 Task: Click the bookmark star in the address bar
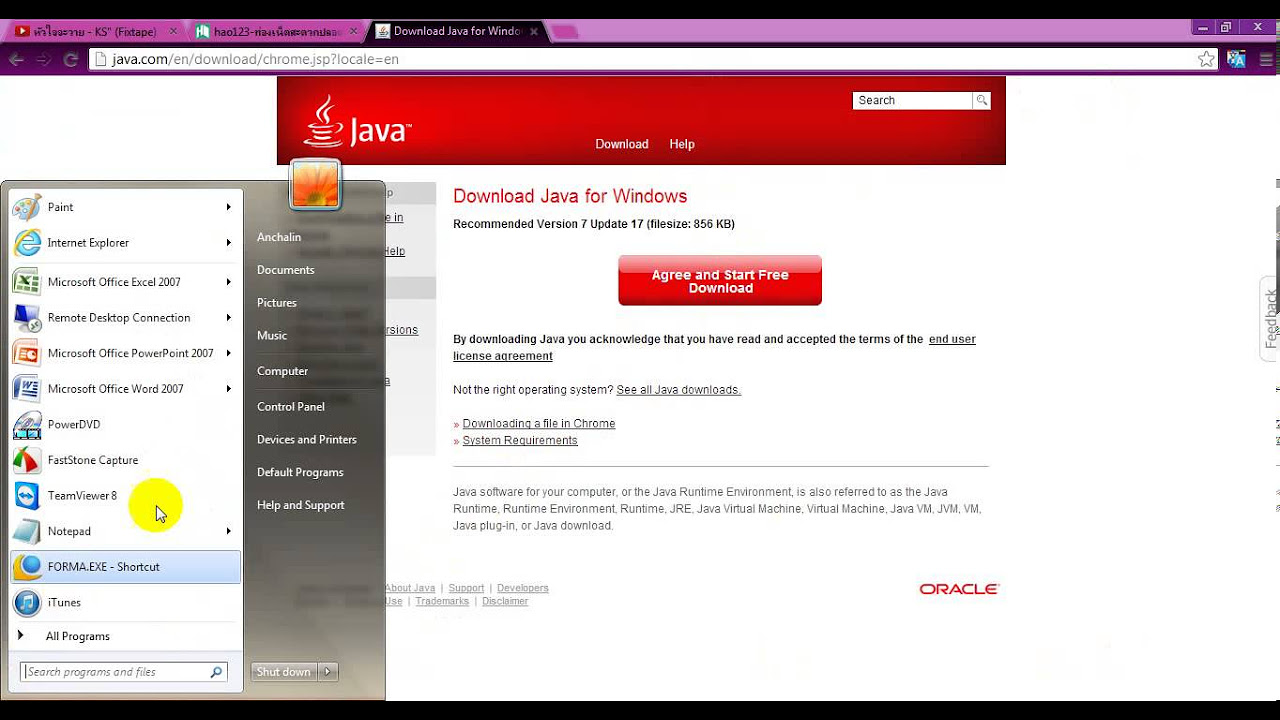point(1206,59)
